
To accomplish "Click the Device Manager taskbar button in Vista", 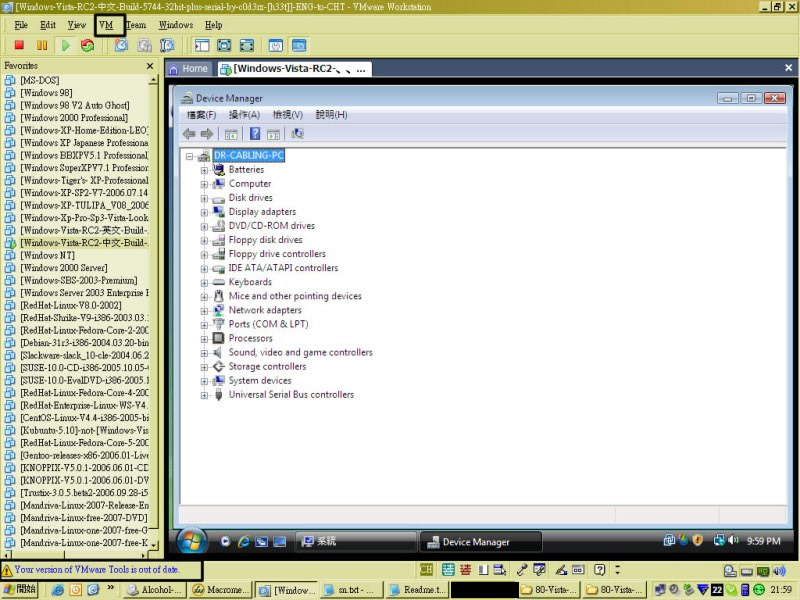I will [480, 542].
